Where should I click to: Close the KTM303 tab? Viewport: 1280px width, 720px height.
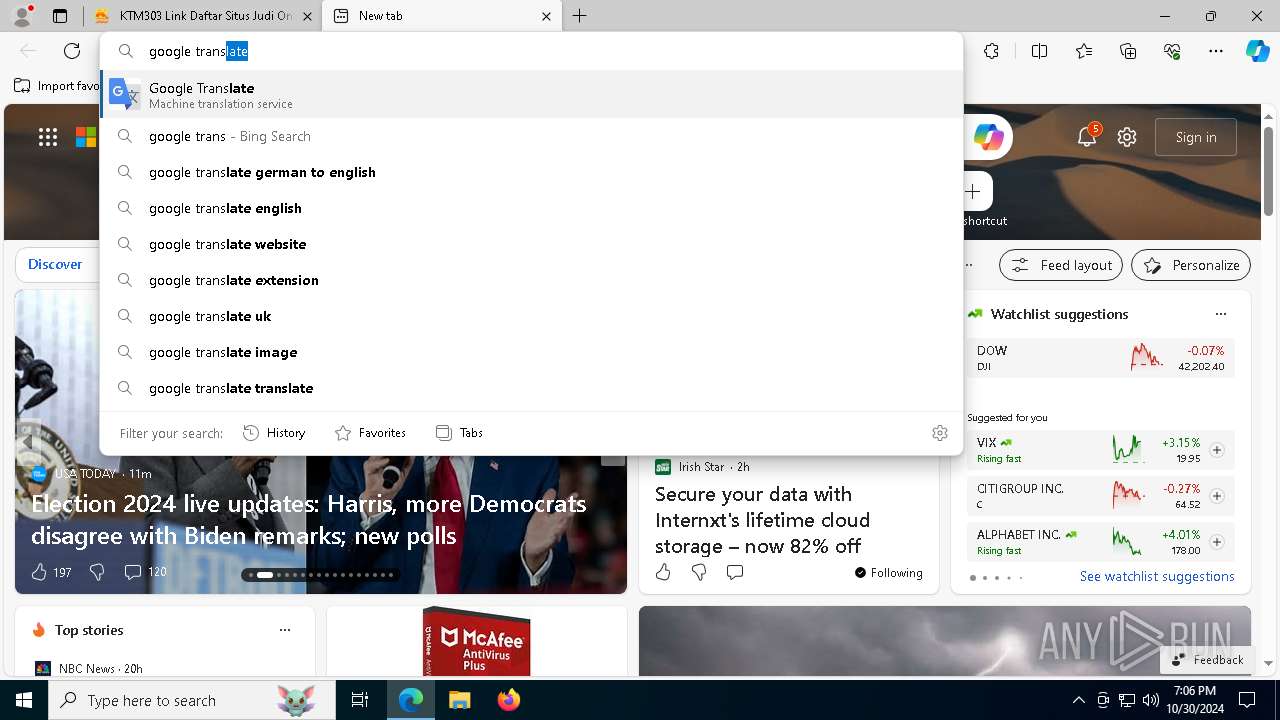tap(308, 16)
